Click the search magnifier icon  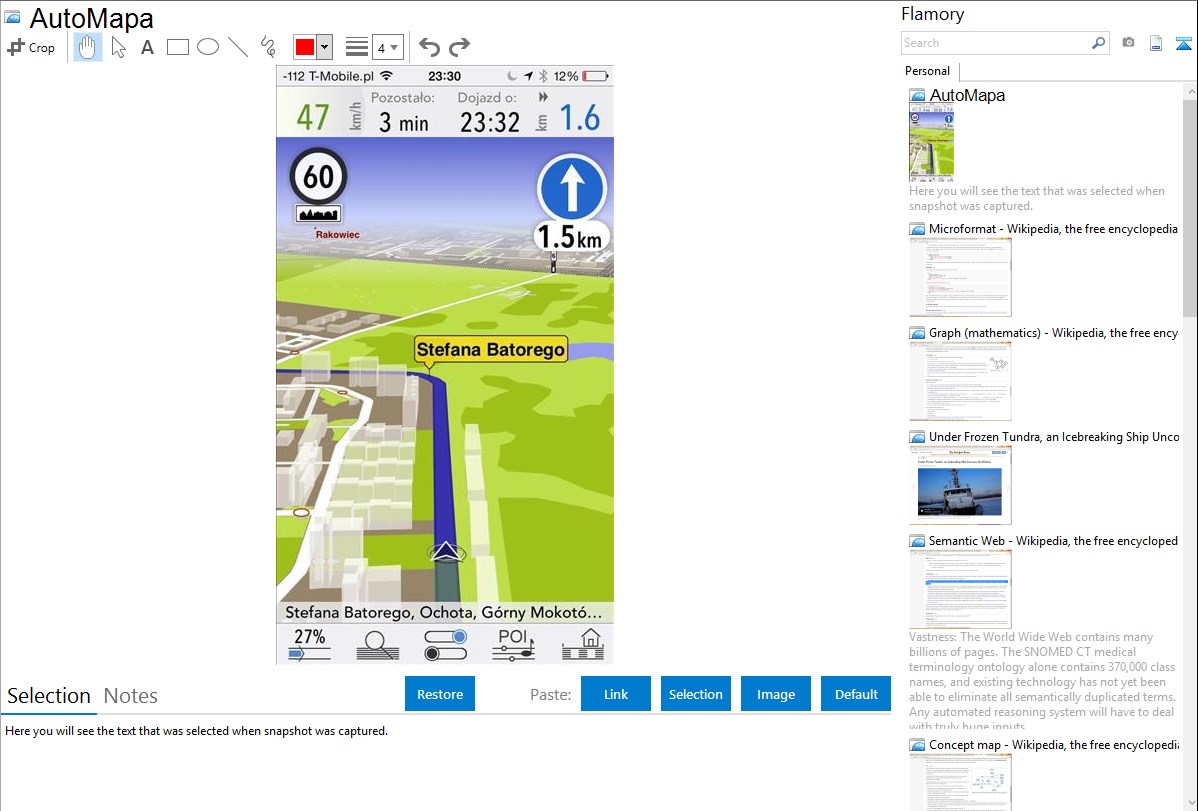1099,43
